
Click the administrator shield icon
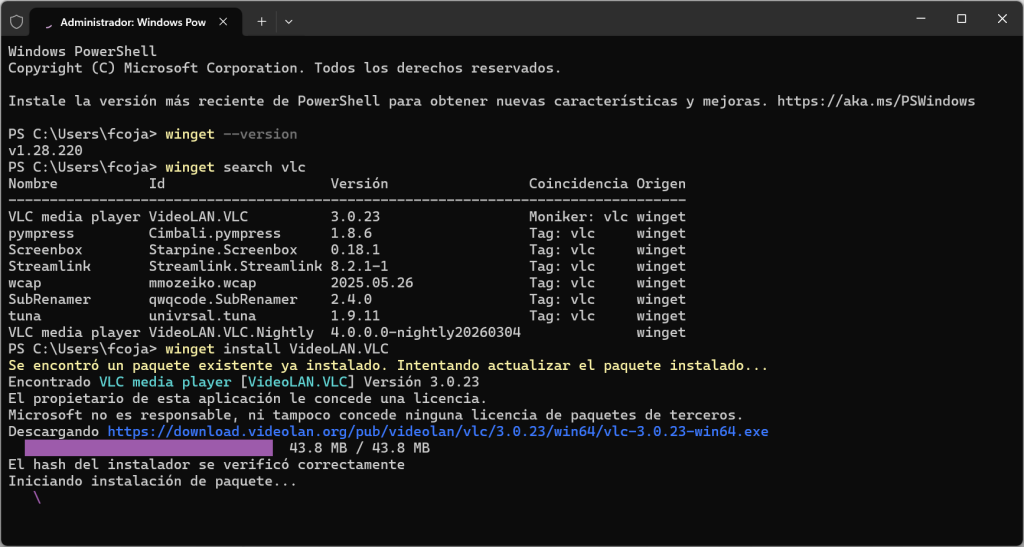tap(16, 20)
